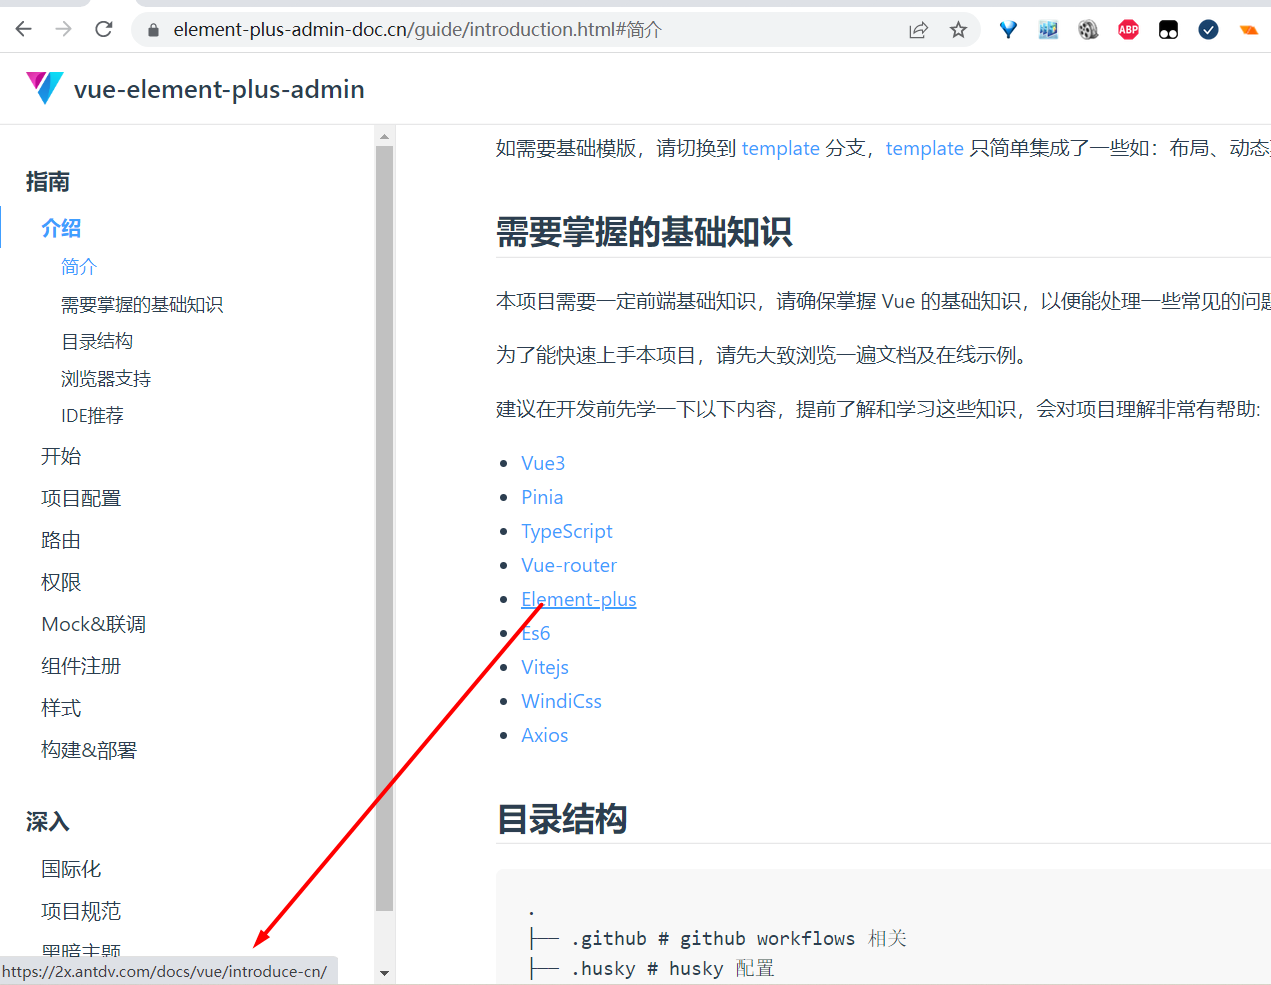Image resolution: width=1271 pixels, height=985 pixels.
Task: Click the bookmark star in the address bar
Action: [x=958, y=29]
